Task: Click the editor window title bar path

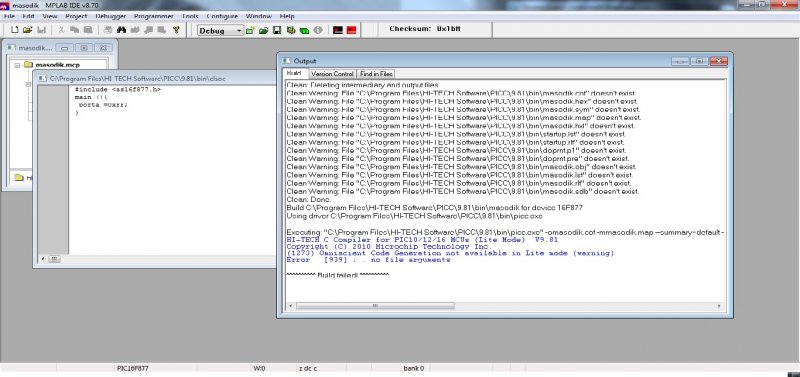Action: coord(138,79)
